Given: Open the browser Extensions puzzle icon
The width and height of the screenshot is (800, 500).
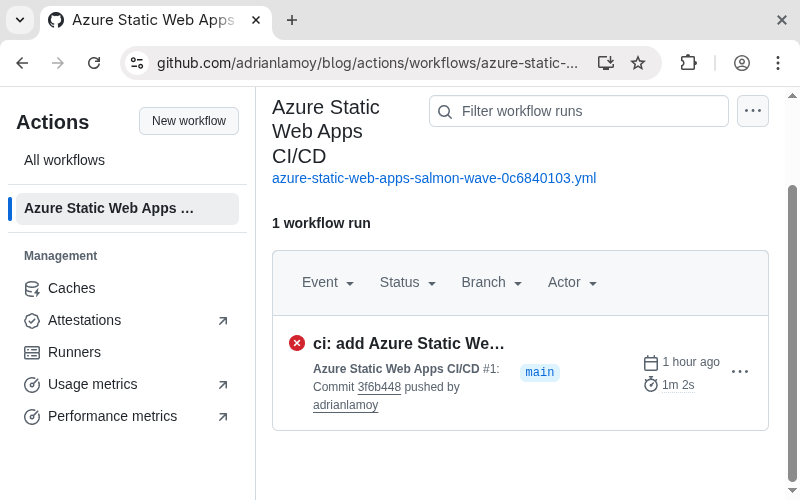Looking at the screenshot, I should click(x=688, y=63).
